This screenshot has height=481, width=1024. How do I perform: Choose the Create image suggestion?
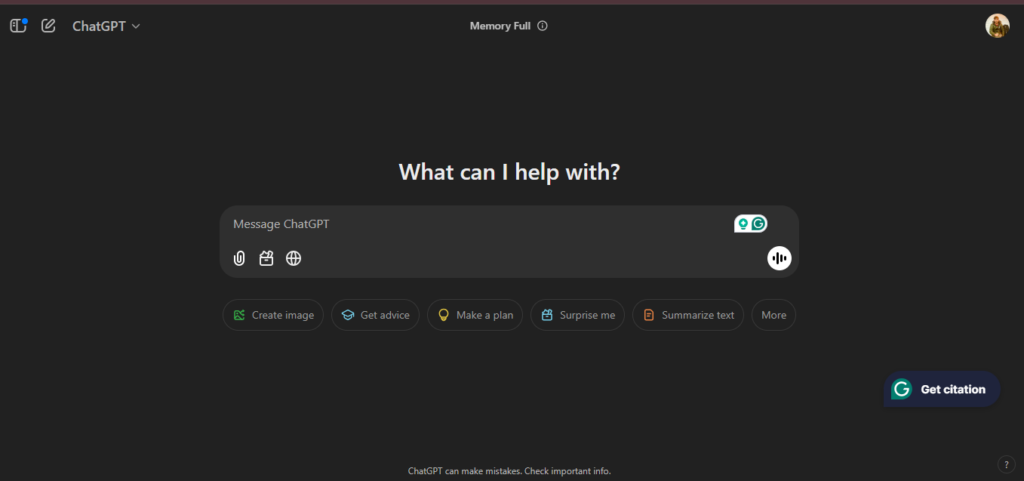tap(273, 315)
